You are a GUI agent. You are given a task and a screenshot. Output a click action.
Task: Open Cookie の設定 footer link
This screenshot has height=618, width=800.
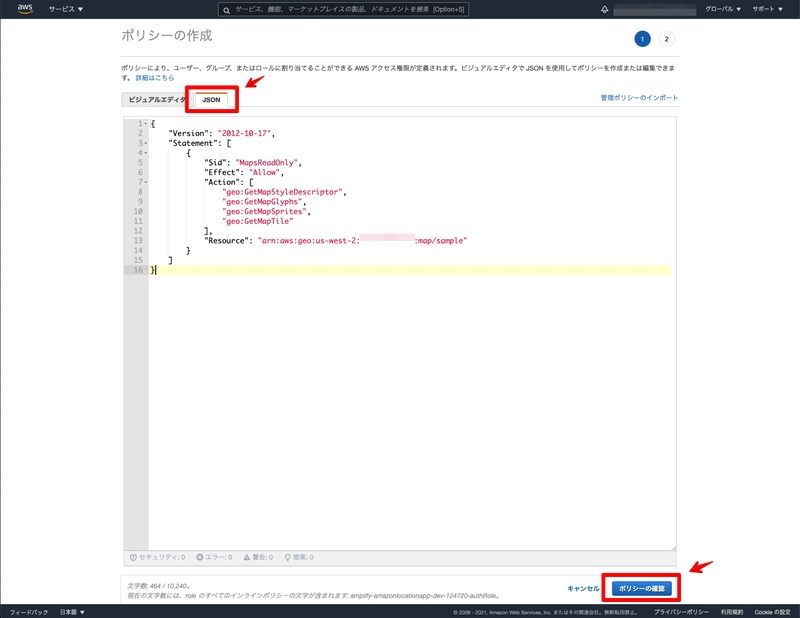point(772,612)
